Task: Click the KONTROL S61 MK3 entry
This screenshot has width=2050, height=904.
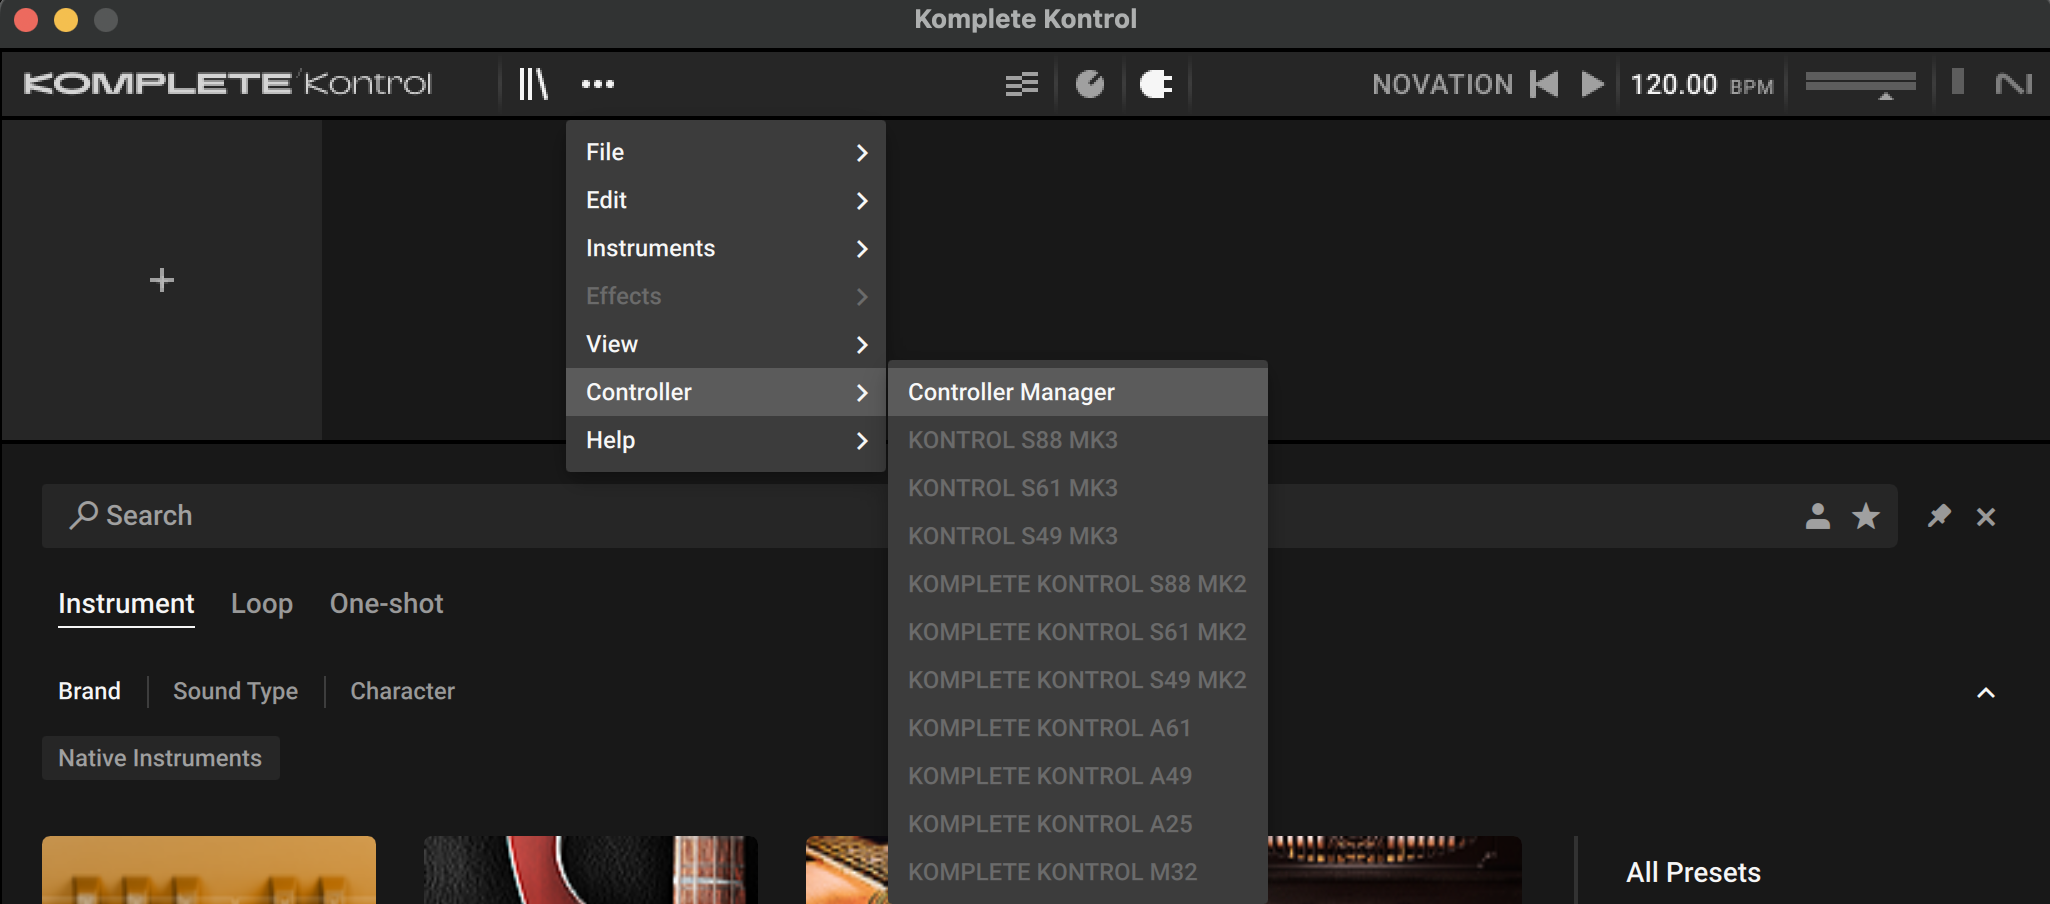Action: tap(1078, 488)
